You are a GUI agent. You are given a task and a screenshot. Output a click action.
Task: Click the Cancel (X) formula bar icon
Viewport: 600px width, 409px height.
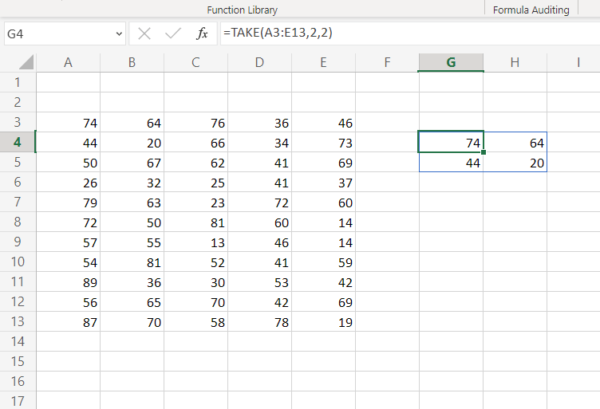tap(144, 34)
